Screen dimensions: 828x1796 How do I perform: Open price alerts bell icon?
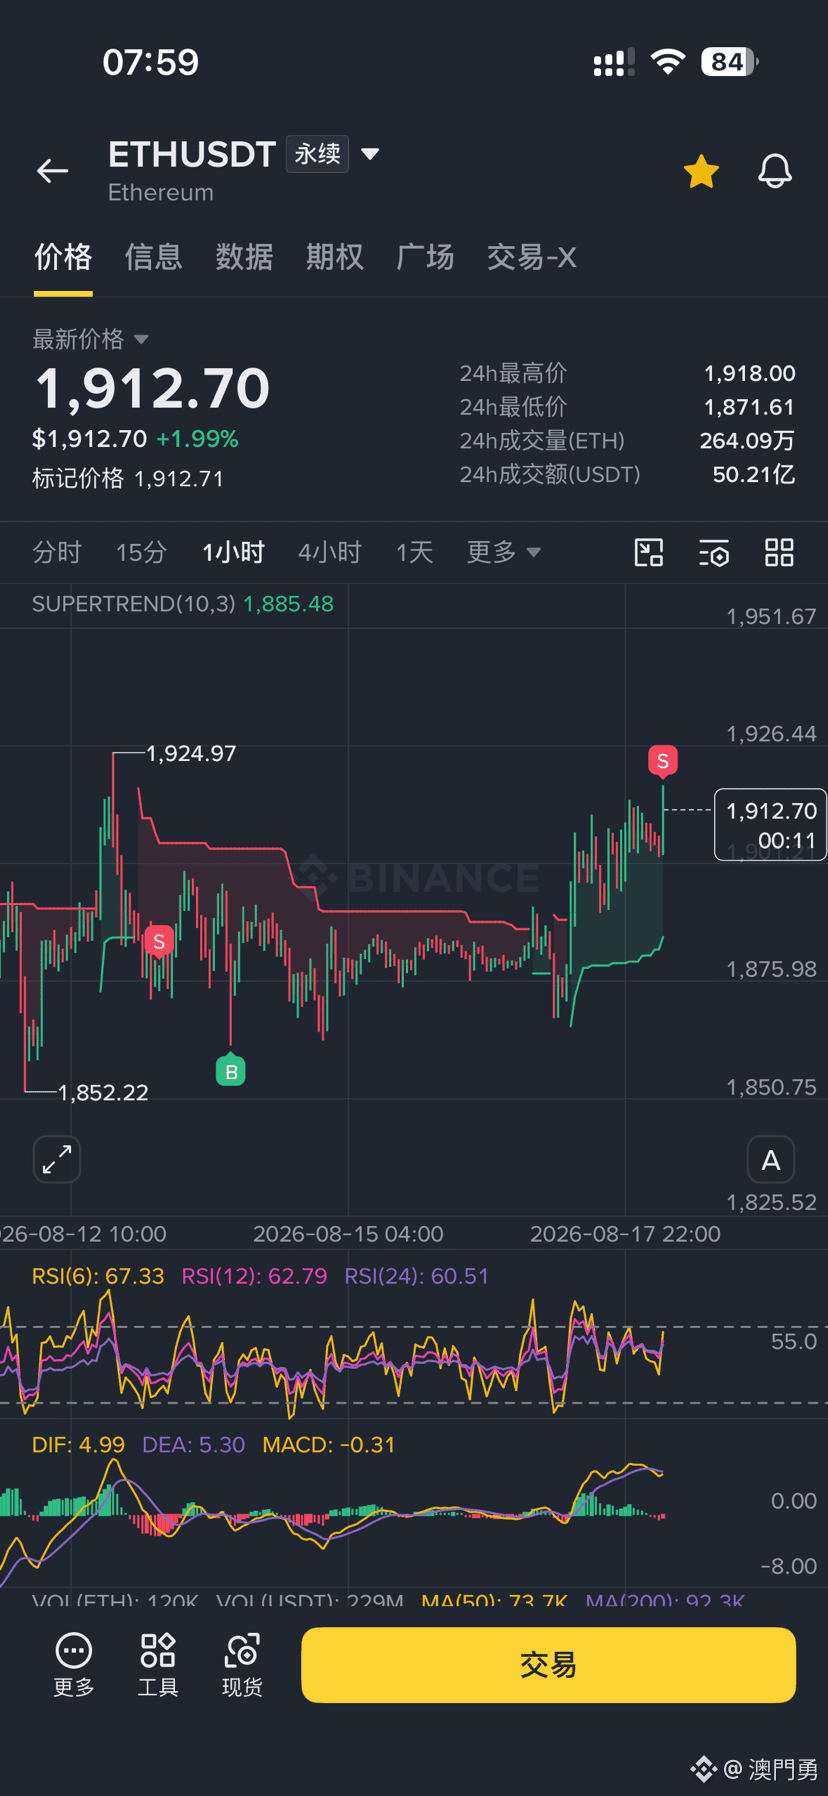point(775,172)
